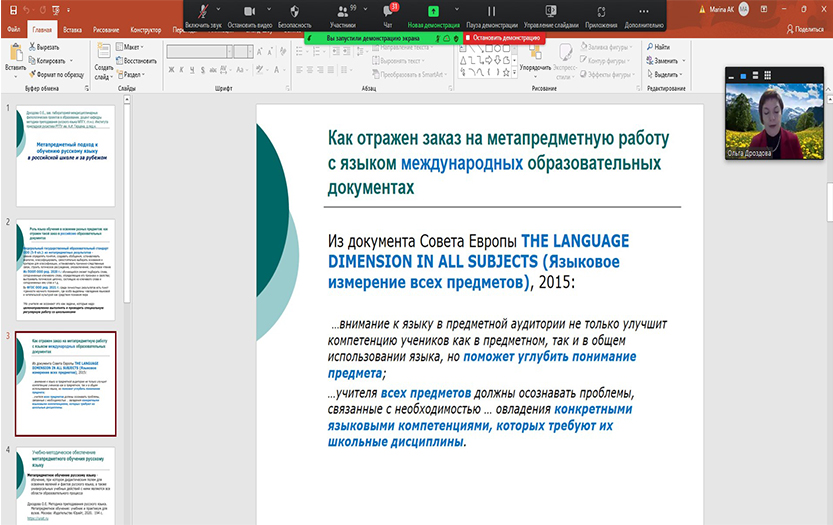The height and width of the screenshot is (525, 833).
Task: Select slide 4 thumbnail in the panel
Action: [x=65, y=484]
